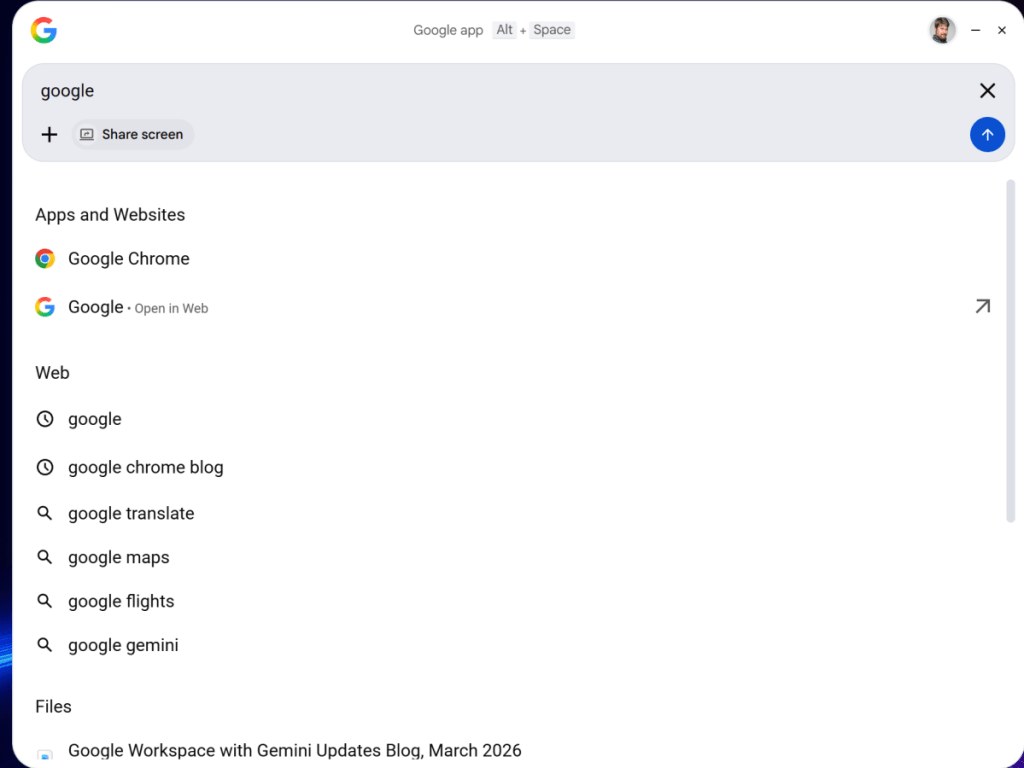Click the vertical scrollbar on results list

tap(1010, 350)
